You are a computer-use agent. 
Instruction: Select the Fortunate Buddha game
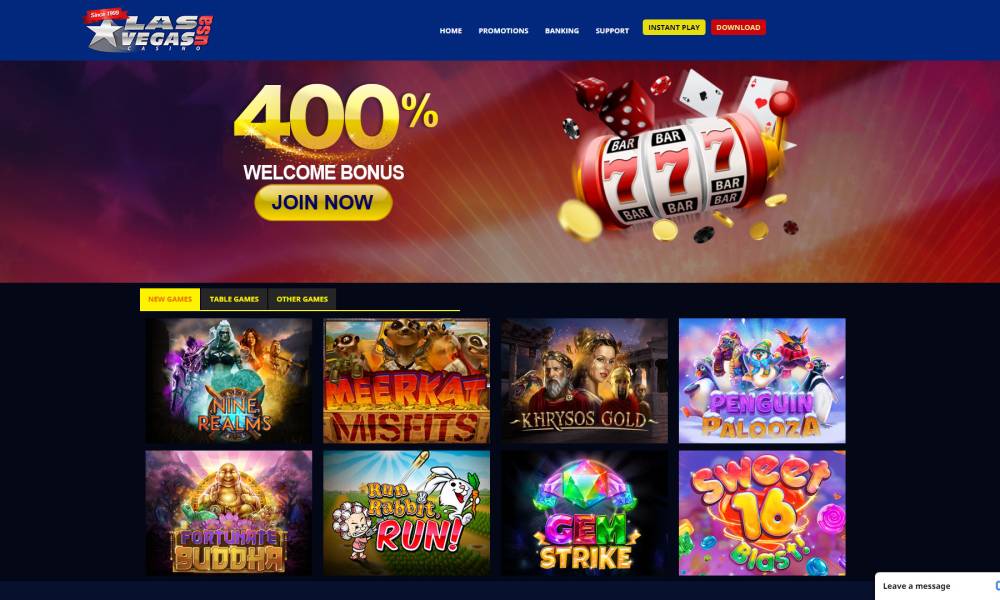pos(229,513)
